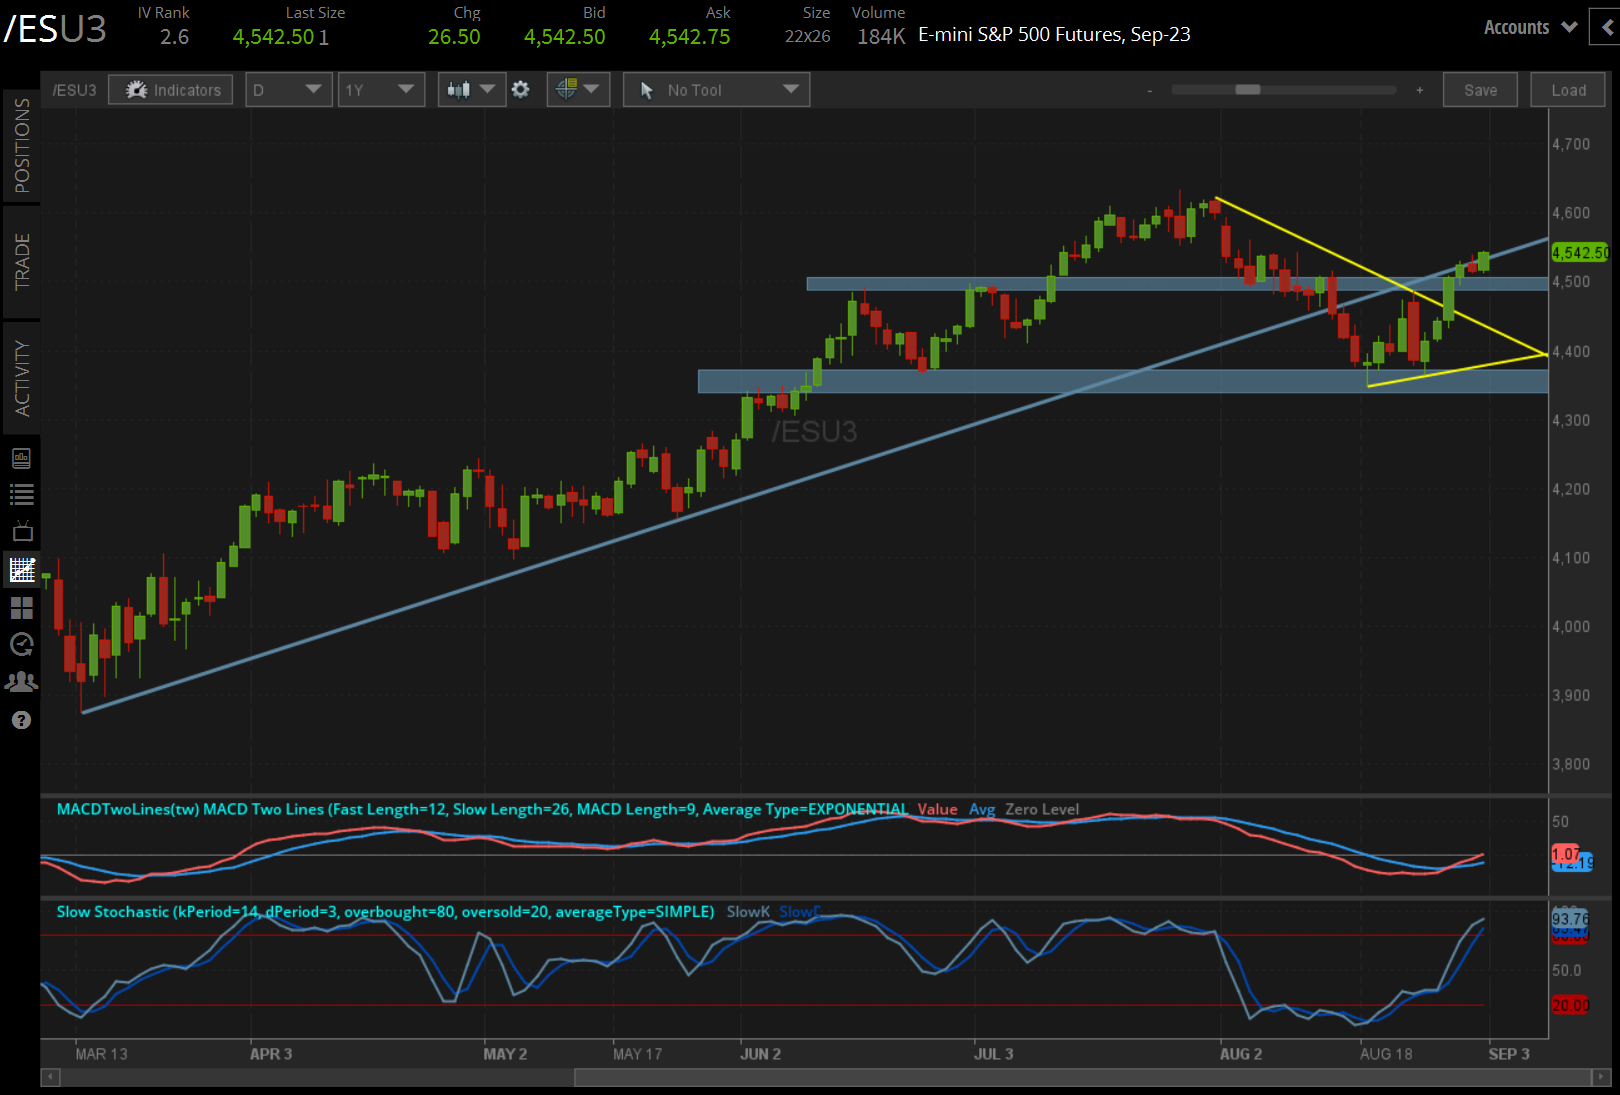Screen dimensions: 1620x1095
Task: Open the Indicators panel
Action: pyautogui.click(x=171, y=90)
